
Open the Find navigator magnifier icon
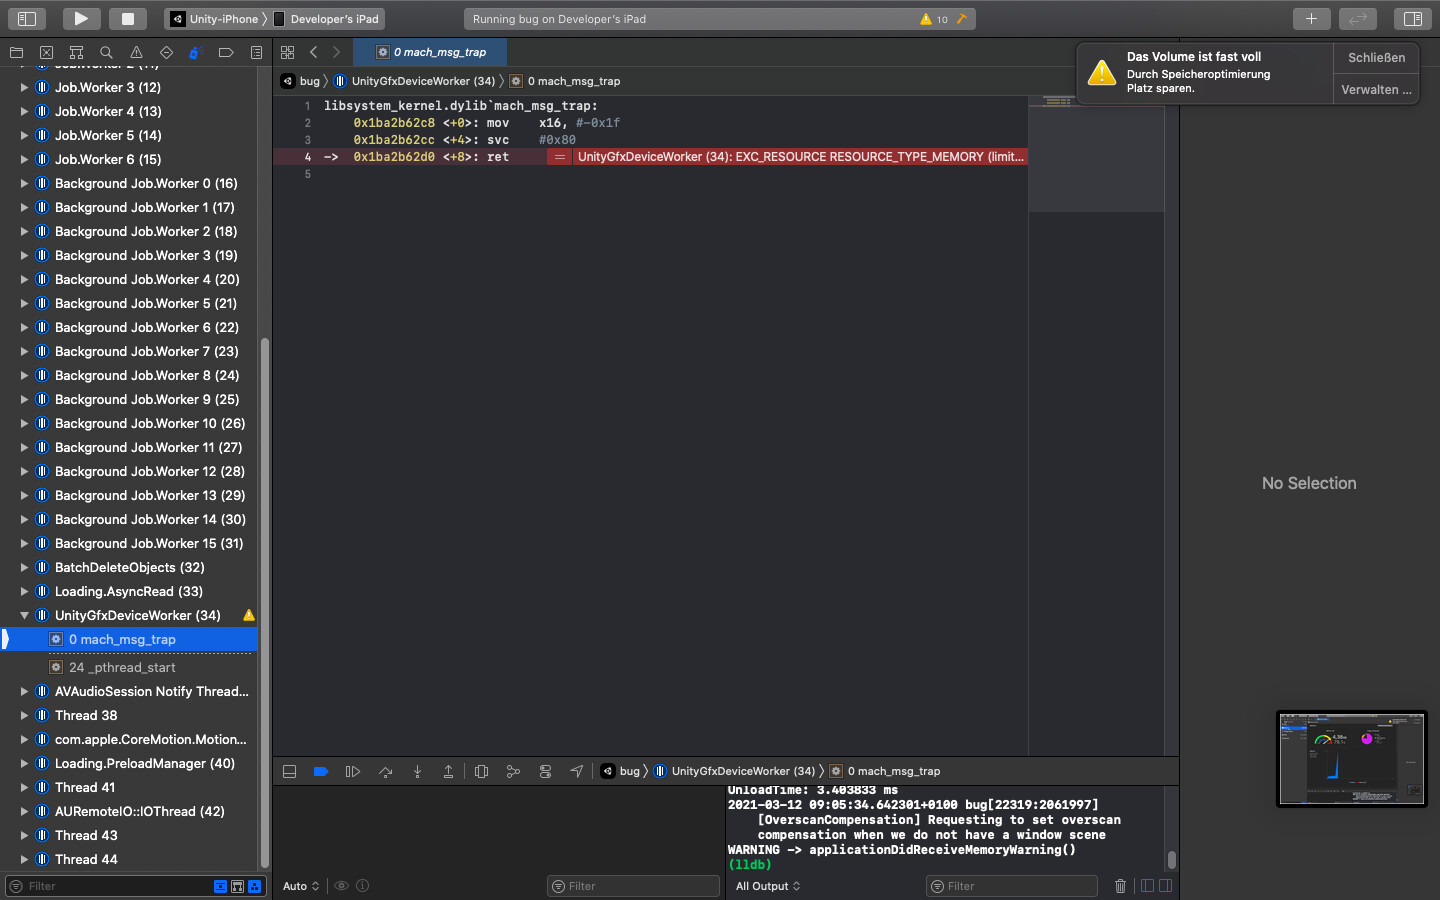coord(106,52)
